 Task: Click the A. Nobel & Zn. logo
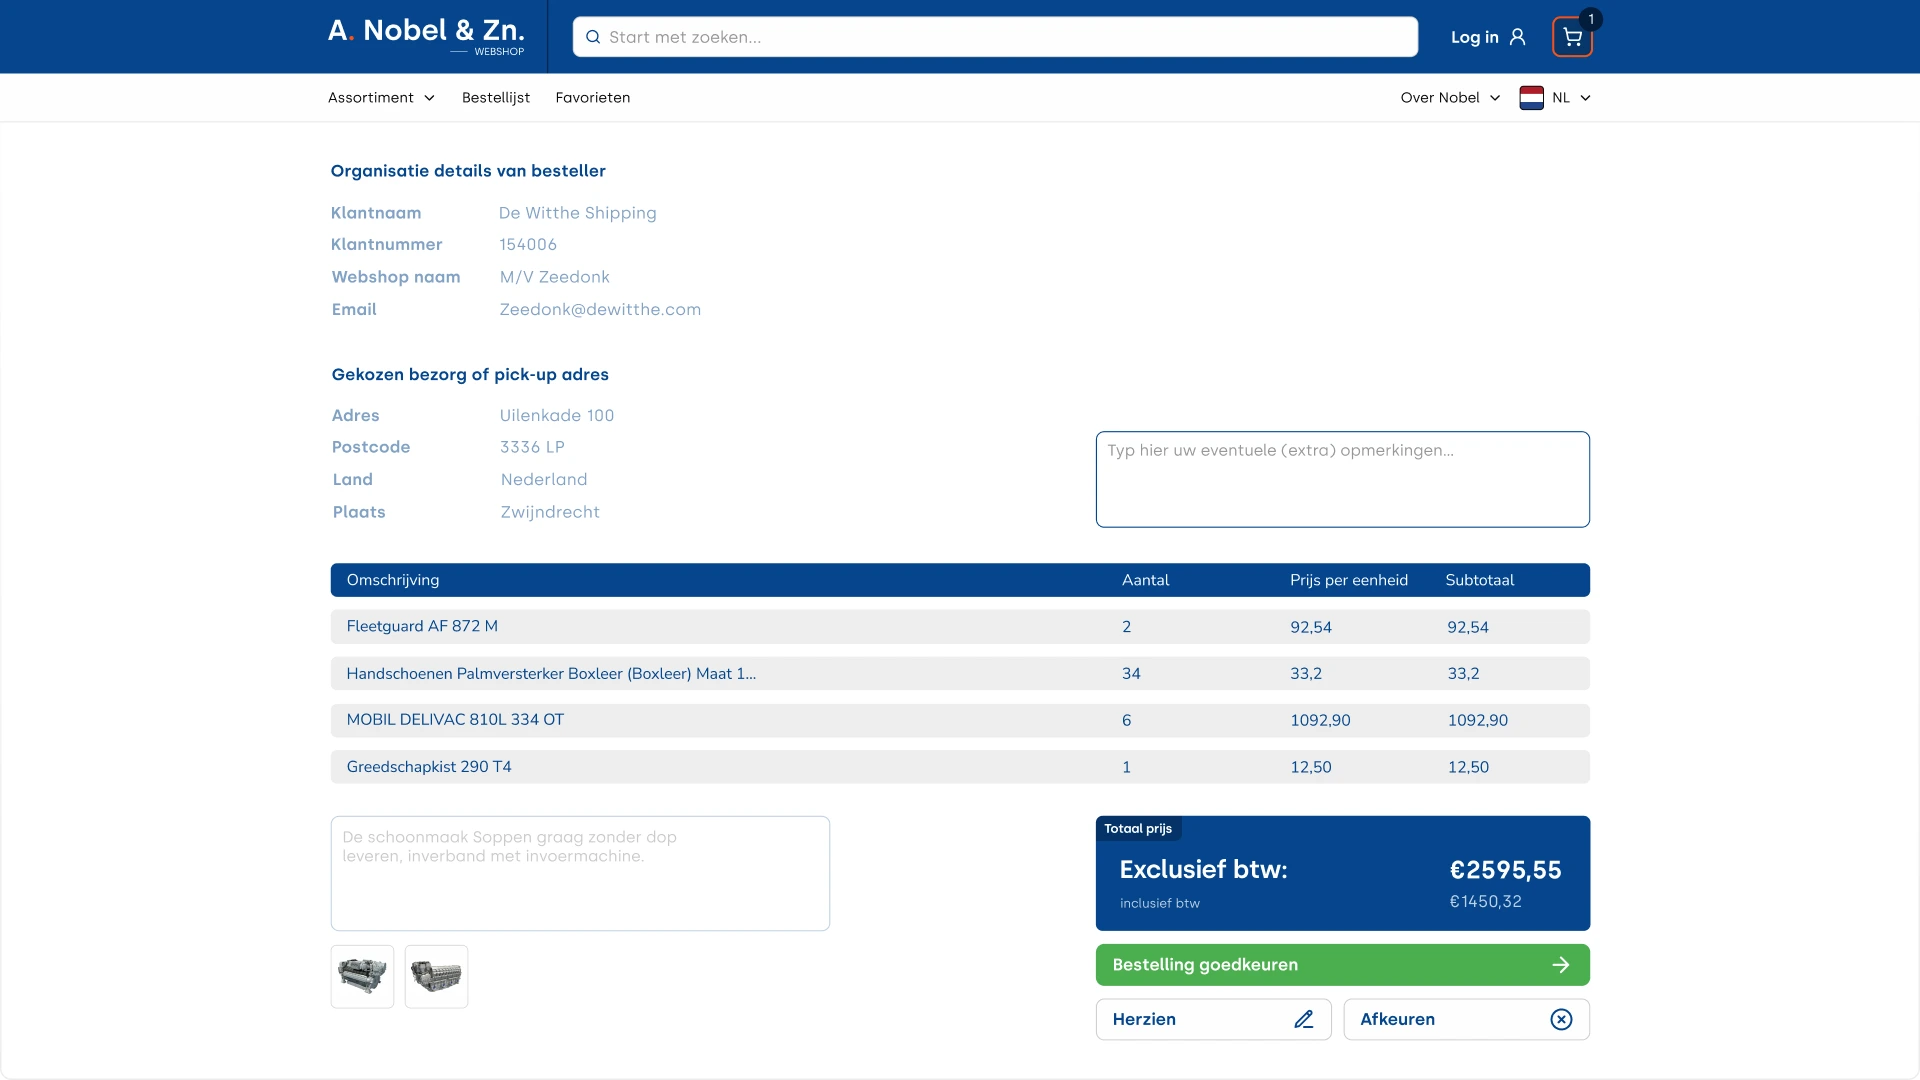(426, 35)
